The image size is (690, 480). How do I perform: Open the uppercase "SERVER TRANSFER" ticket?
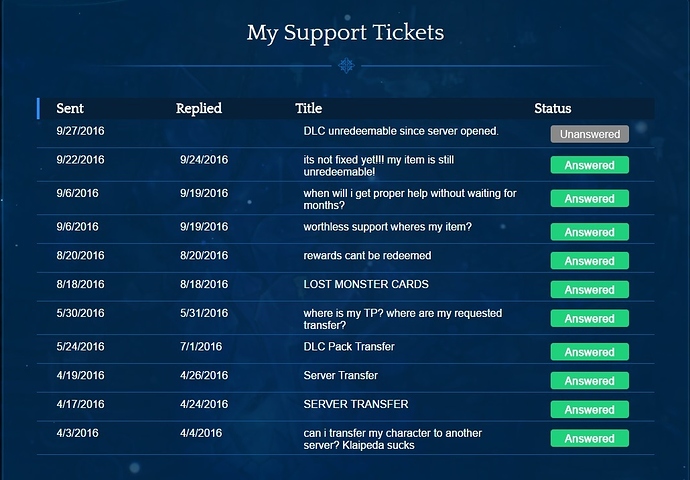356,404
